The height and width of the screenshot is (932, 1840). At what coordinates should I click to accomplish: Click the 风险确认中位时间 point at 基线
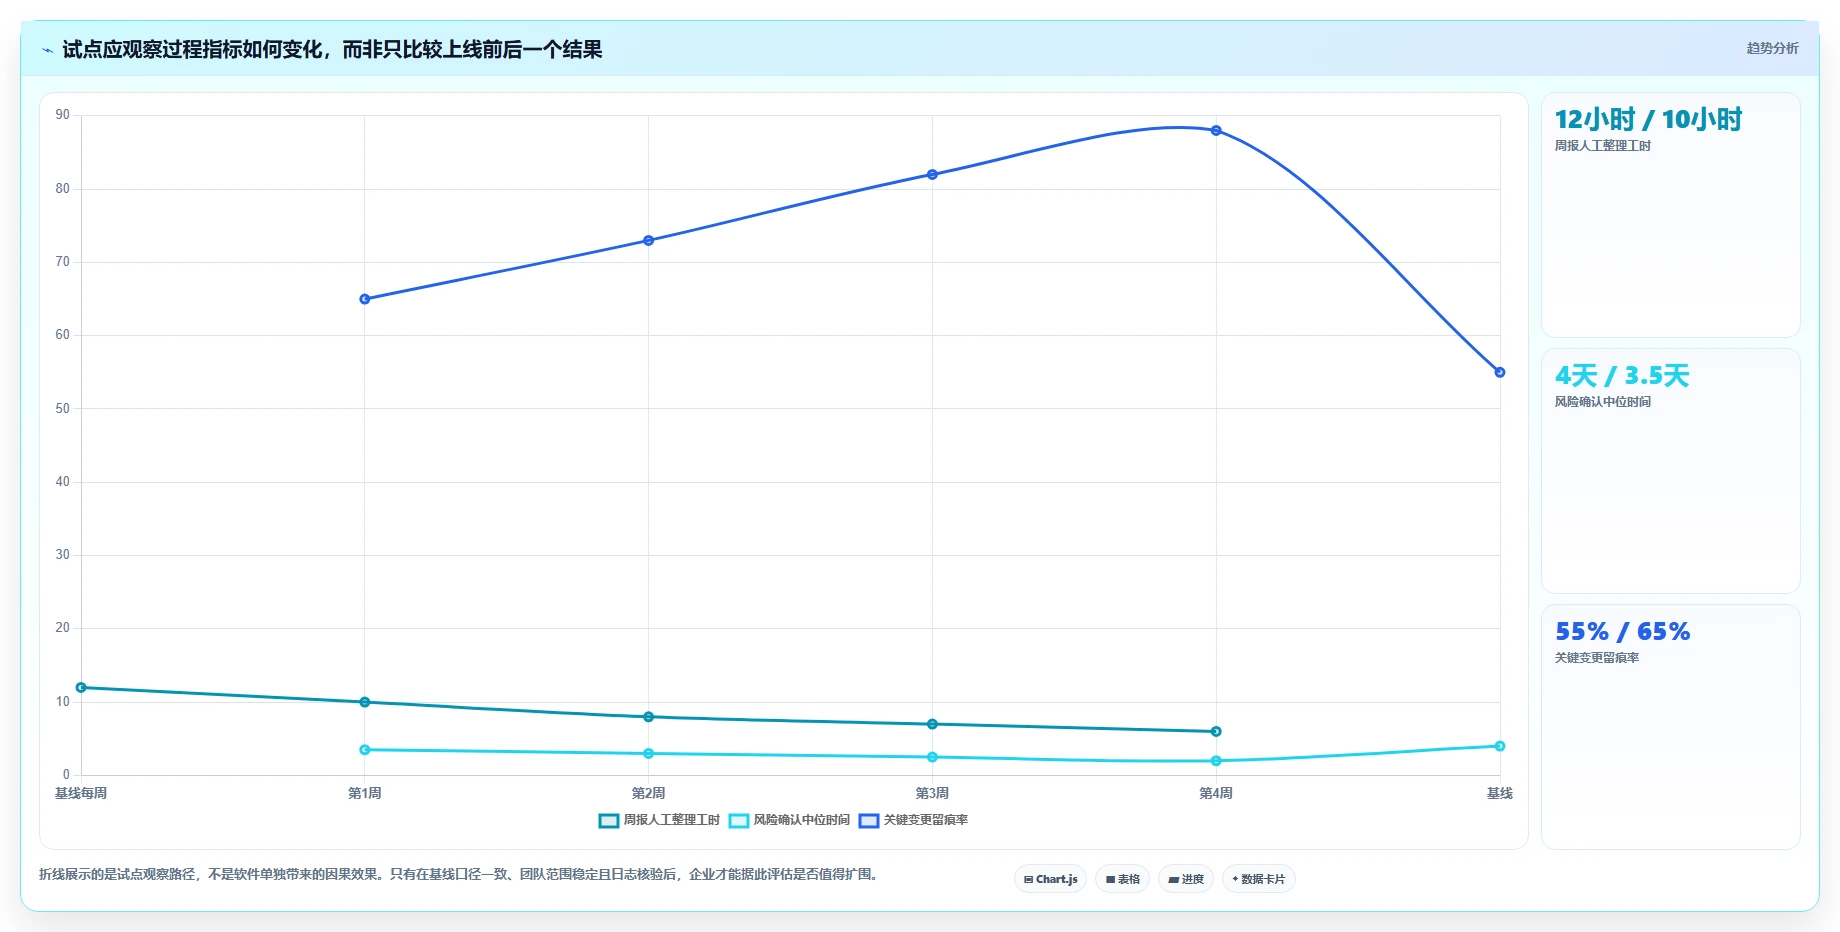pyautogui.click(x=1499, y=746)
